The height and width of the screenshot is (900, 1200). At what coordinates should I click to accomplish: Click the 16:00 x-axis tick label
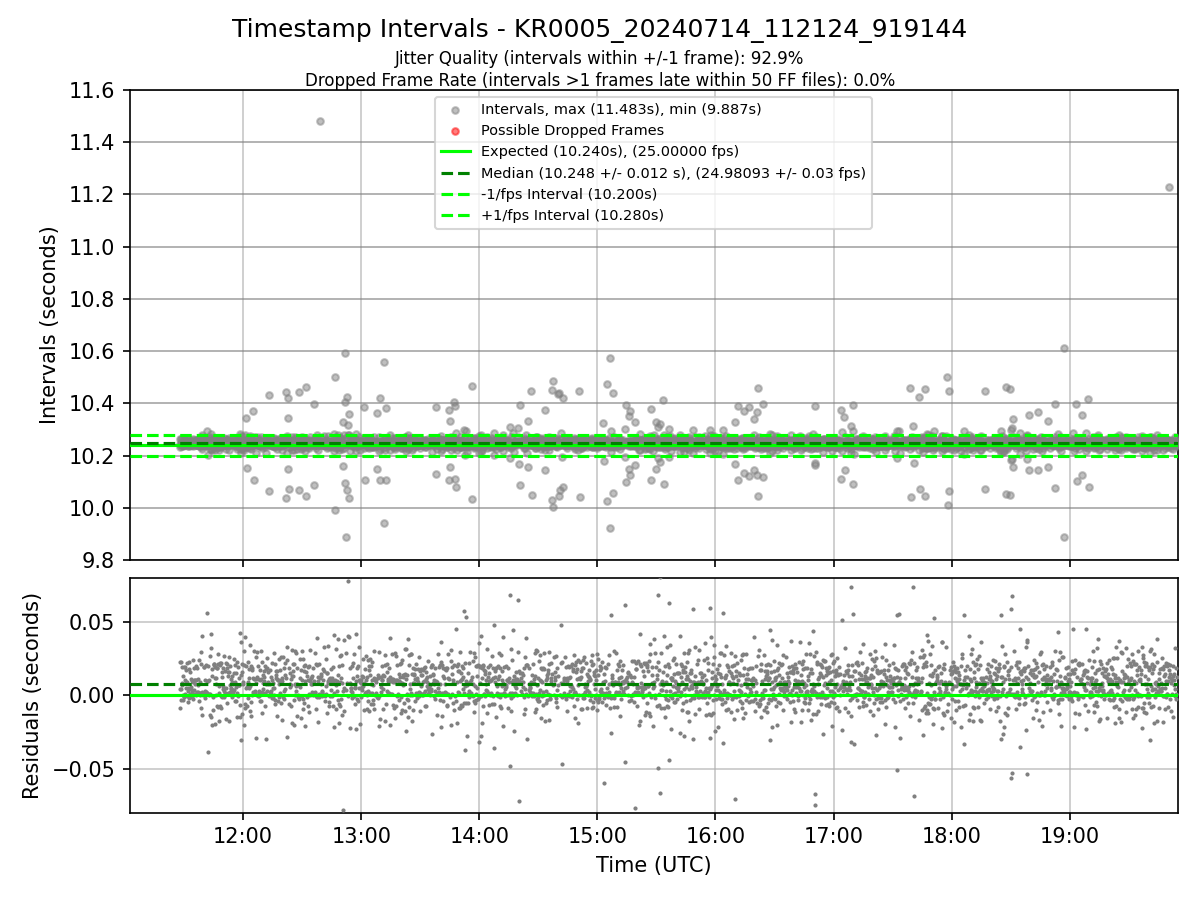click(715, 834)
